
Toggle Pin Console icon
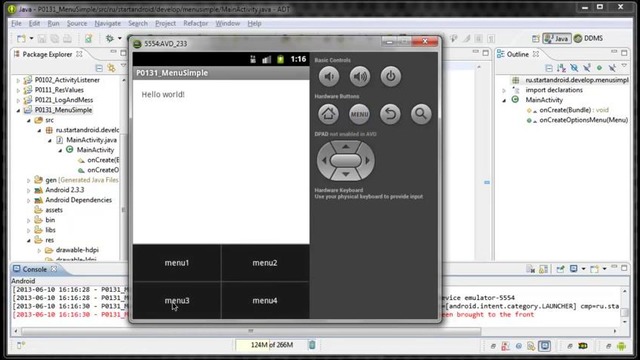pyautogui.click(x=560, y=269)
